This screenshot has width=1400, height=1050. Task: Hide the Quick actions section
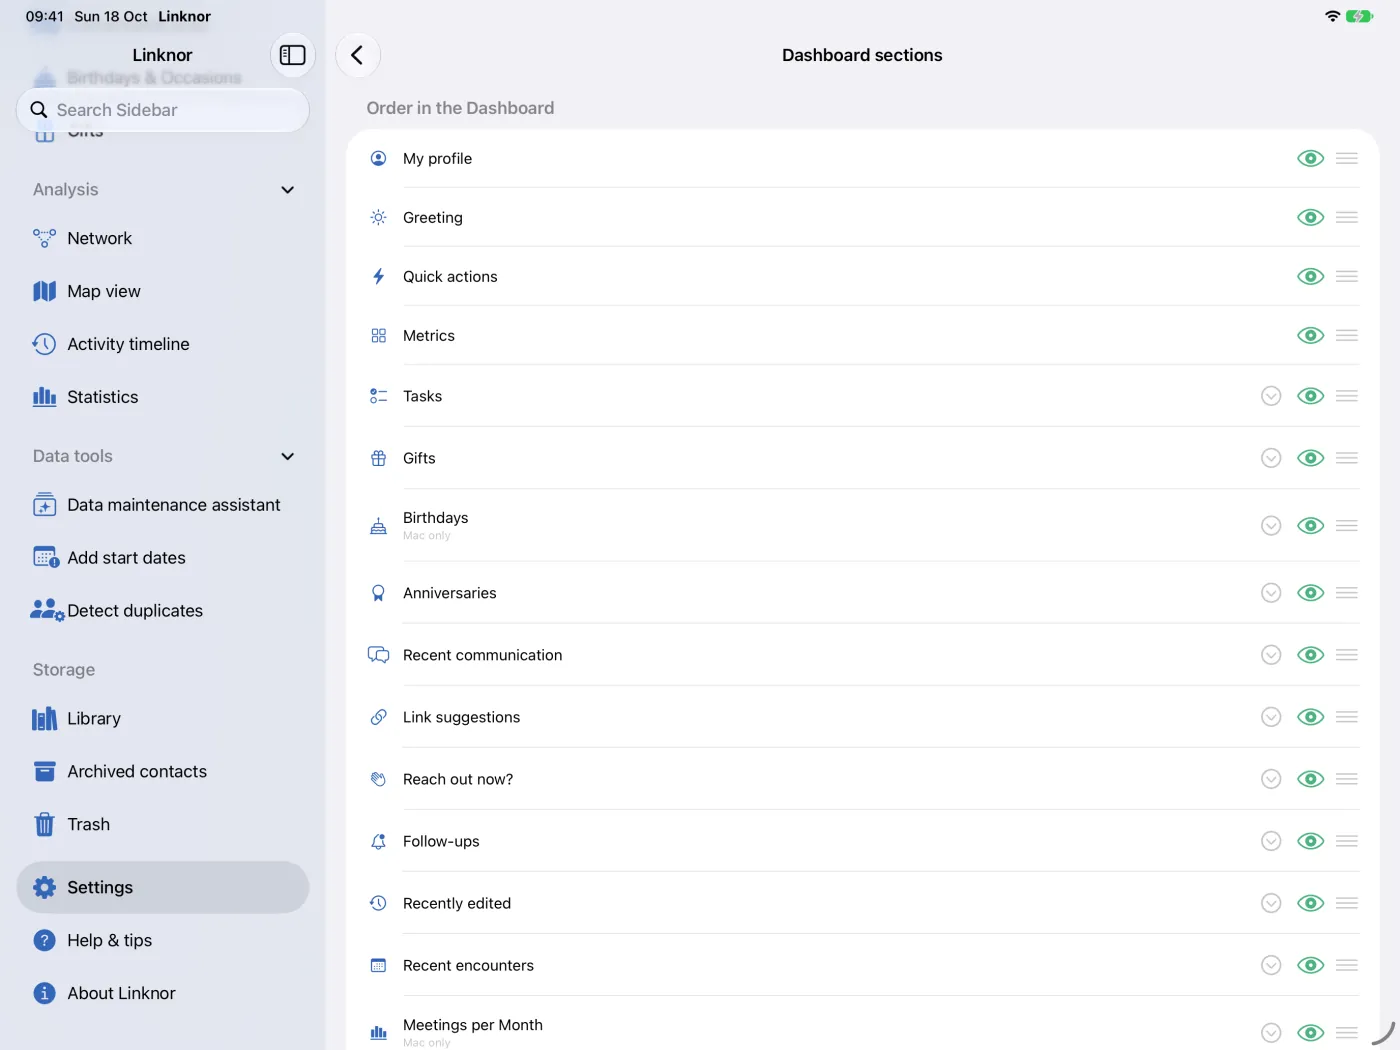tap(1310, 276)
